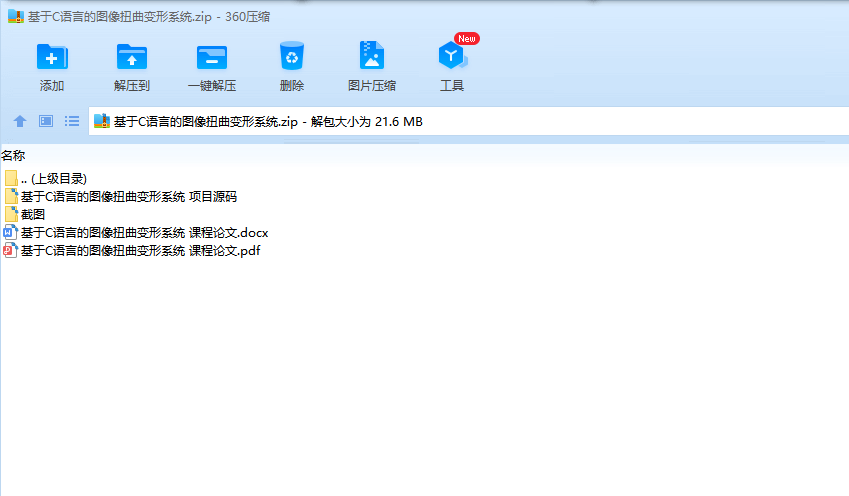Select the 项目源码 folder
Viewport: 849px width, 496px height.
tap(120, 197)
